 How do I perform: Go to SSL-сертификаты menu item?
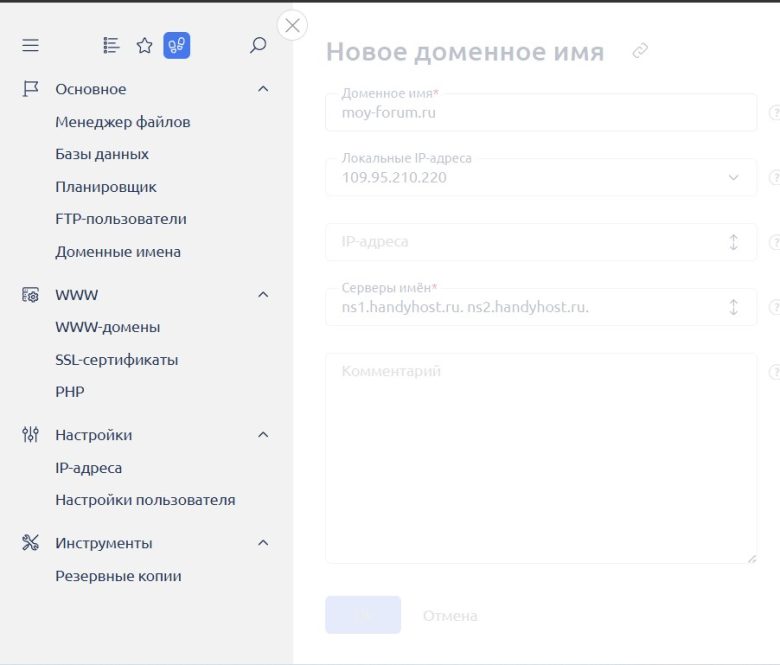click(x=117, y=360)
